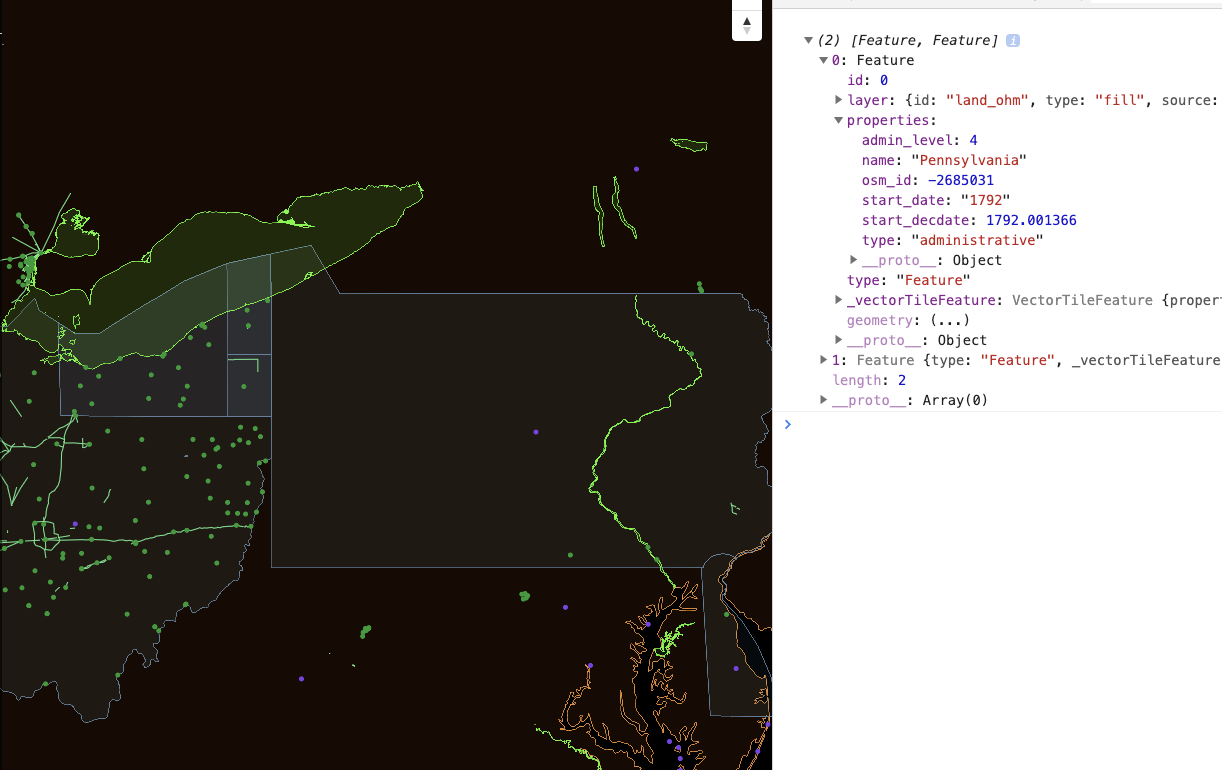Select the osm_id value -2685031
Image resolution: width=1222 pixels, height=770 pixels.
(960, 180)
